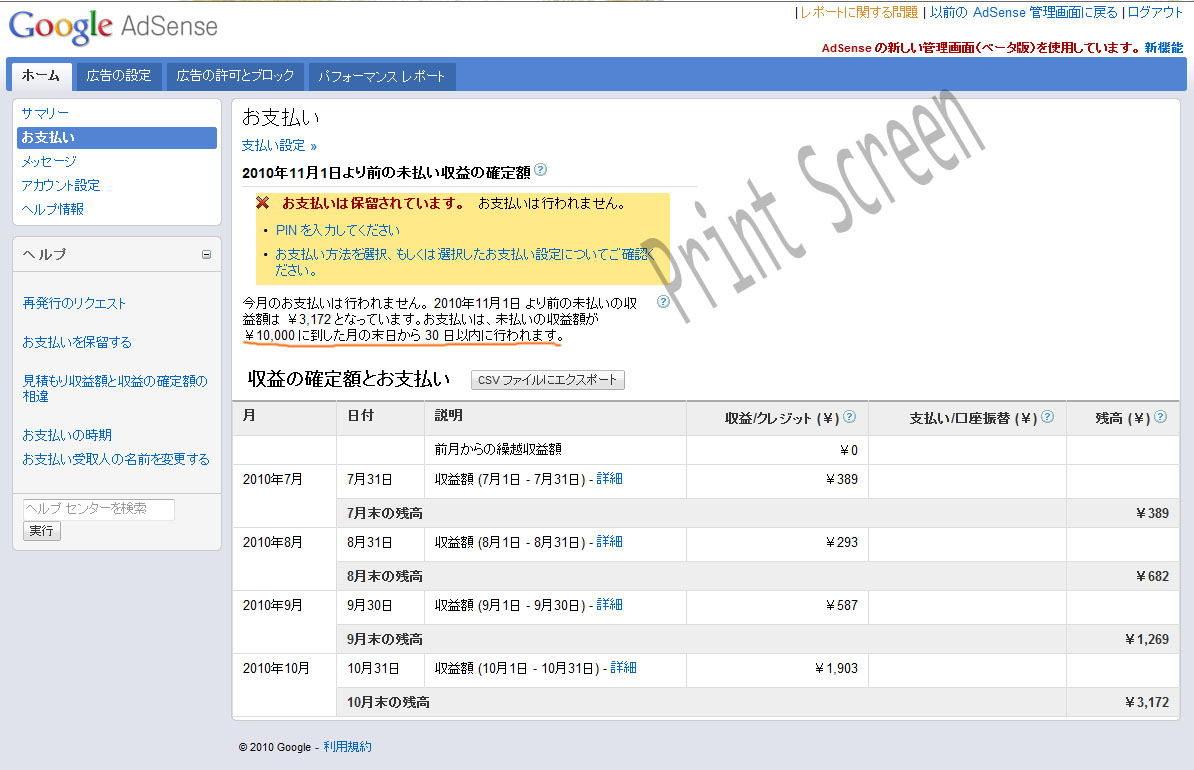Select ￥1,903 earnings value
The width and height of the screenshot is (1194, 770).
836,669
